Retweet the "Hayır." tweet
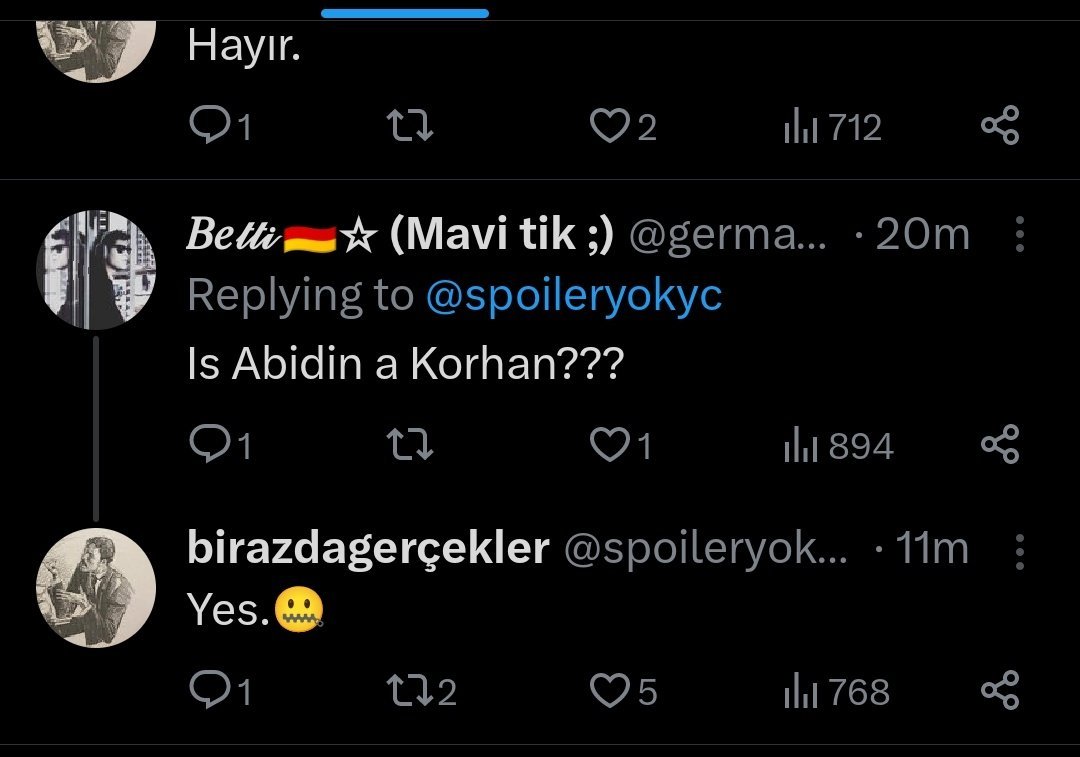The width and height of the screenshot is (1080, 757). point(411,127)
